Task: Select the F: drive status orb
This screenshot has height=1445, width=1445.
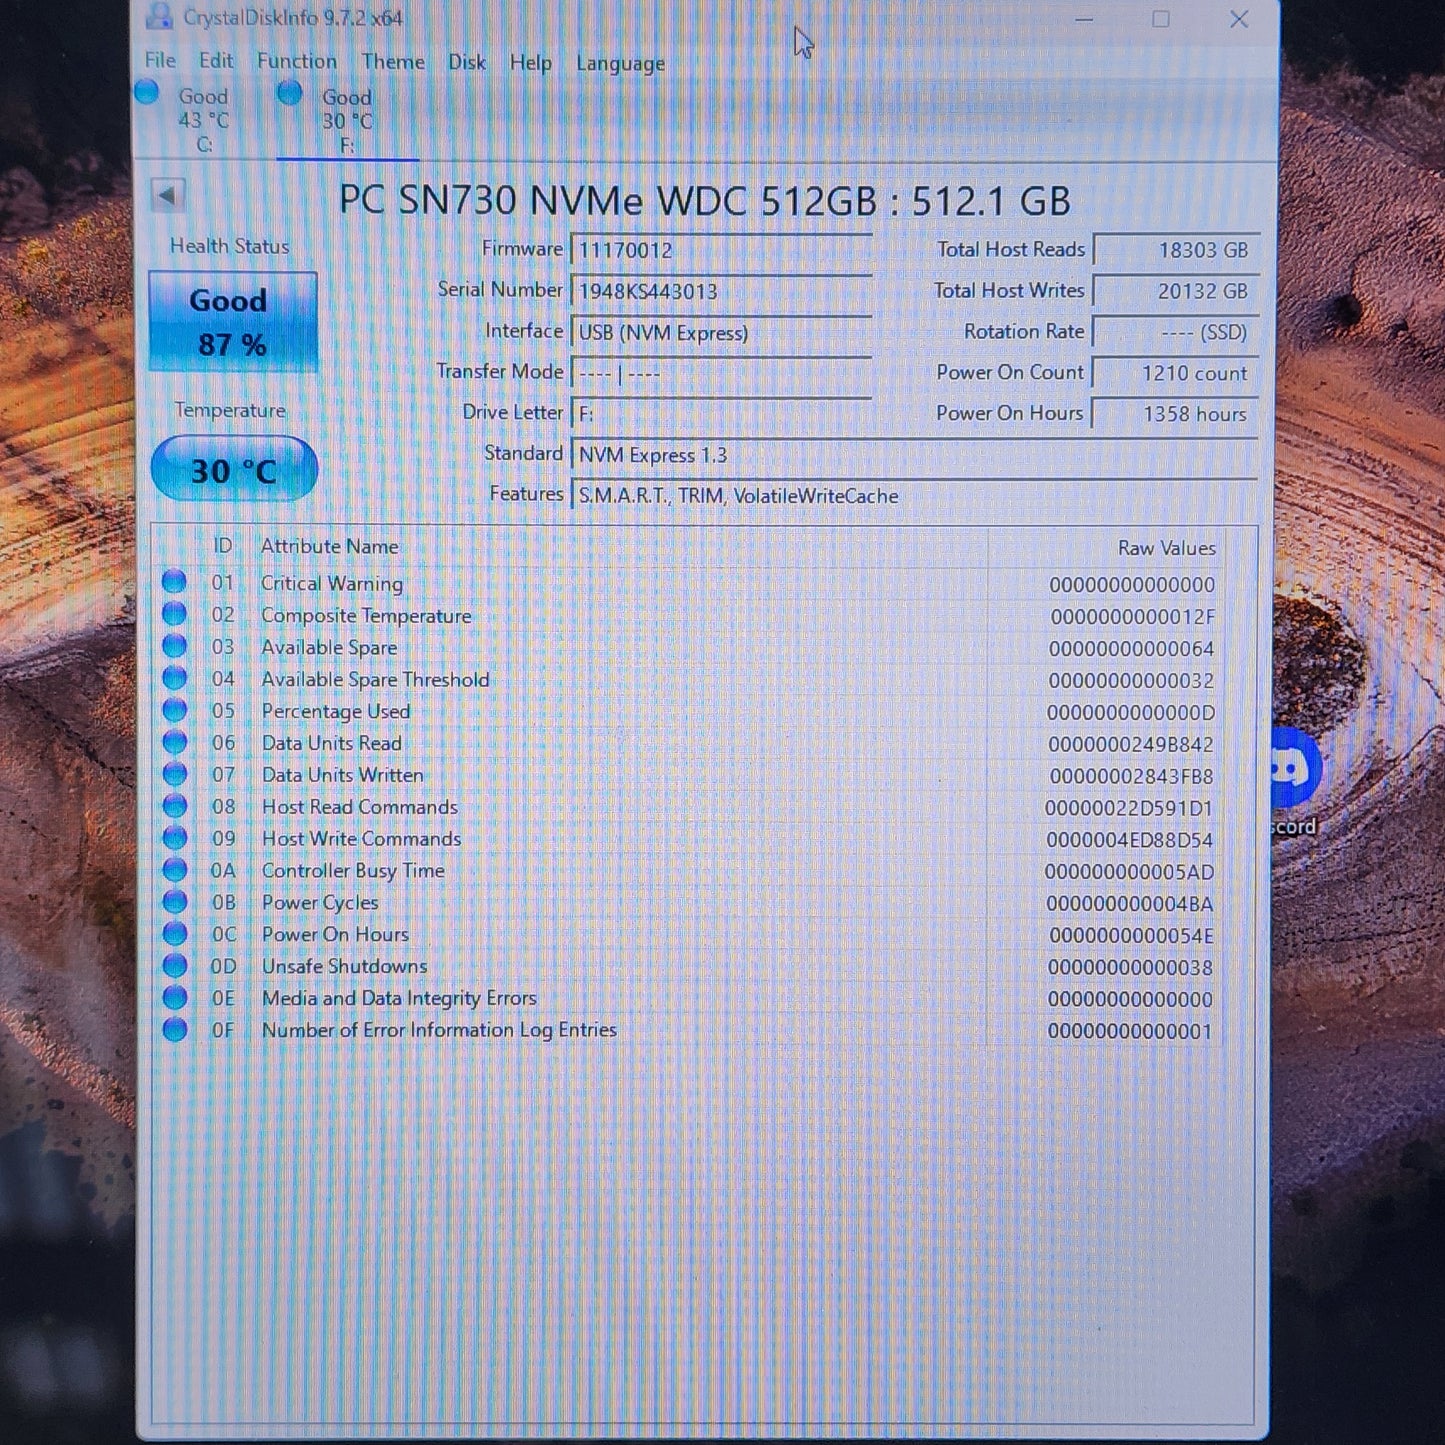Action: (x=290, y=93)
